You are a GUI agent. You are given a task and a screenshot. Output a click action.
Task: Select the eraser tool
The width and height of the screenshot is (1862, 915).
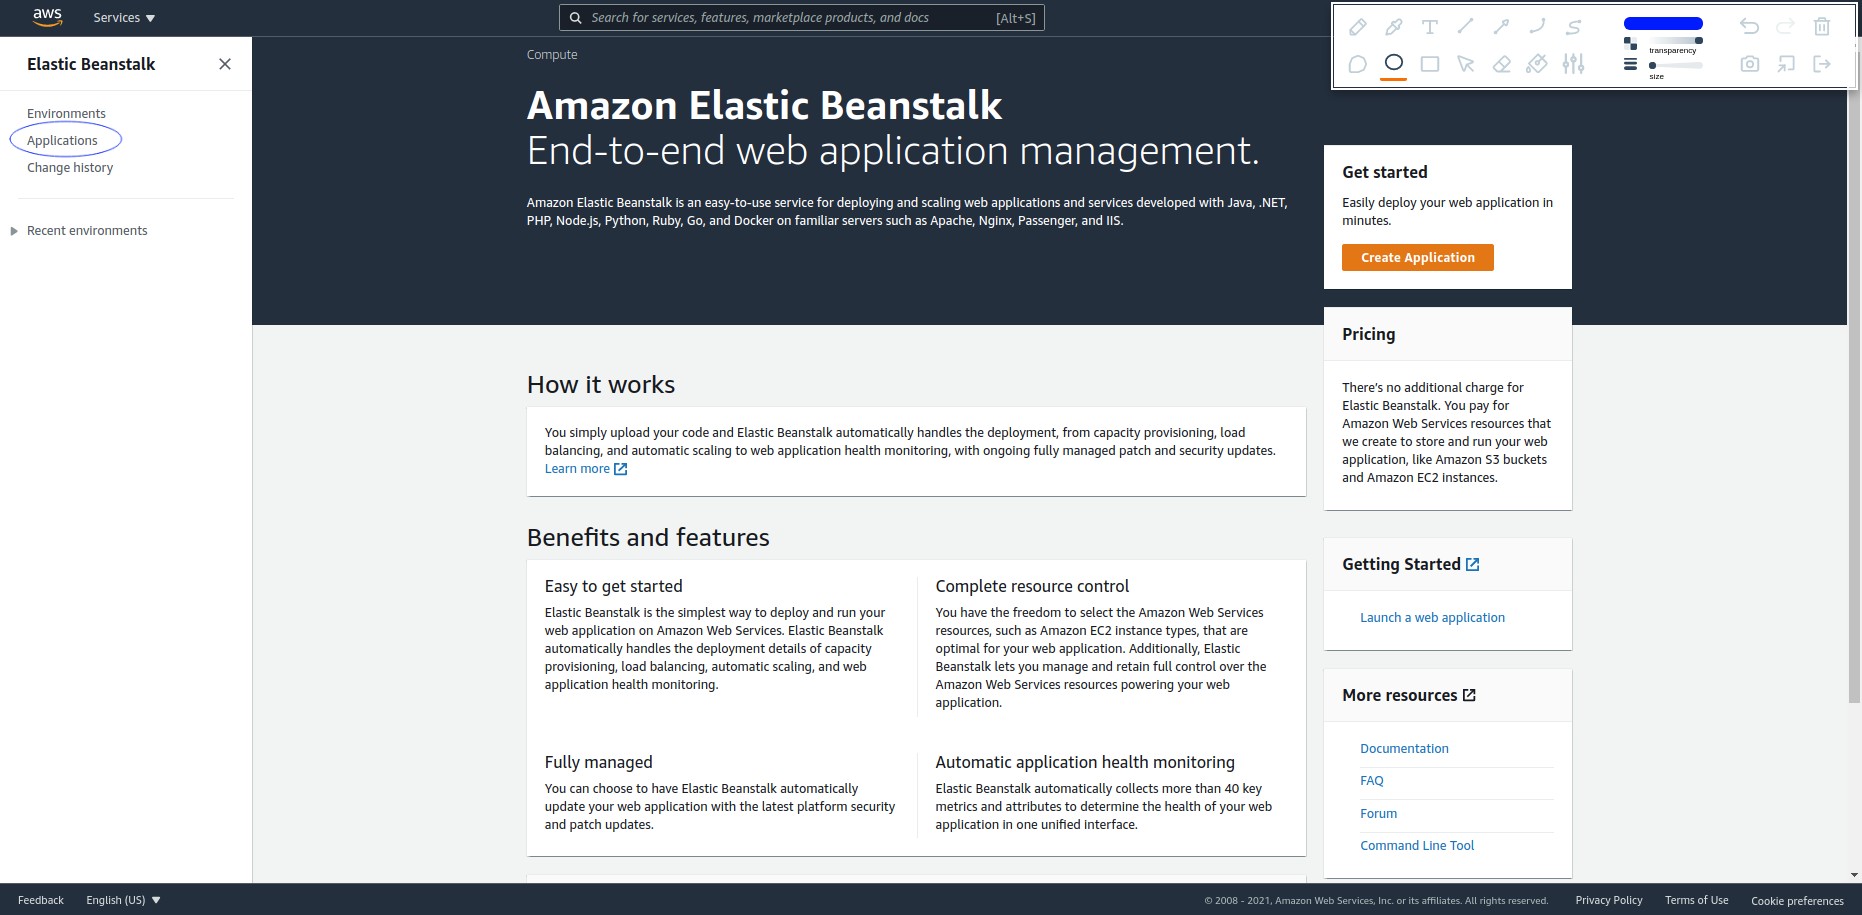tap(1501, 64)
